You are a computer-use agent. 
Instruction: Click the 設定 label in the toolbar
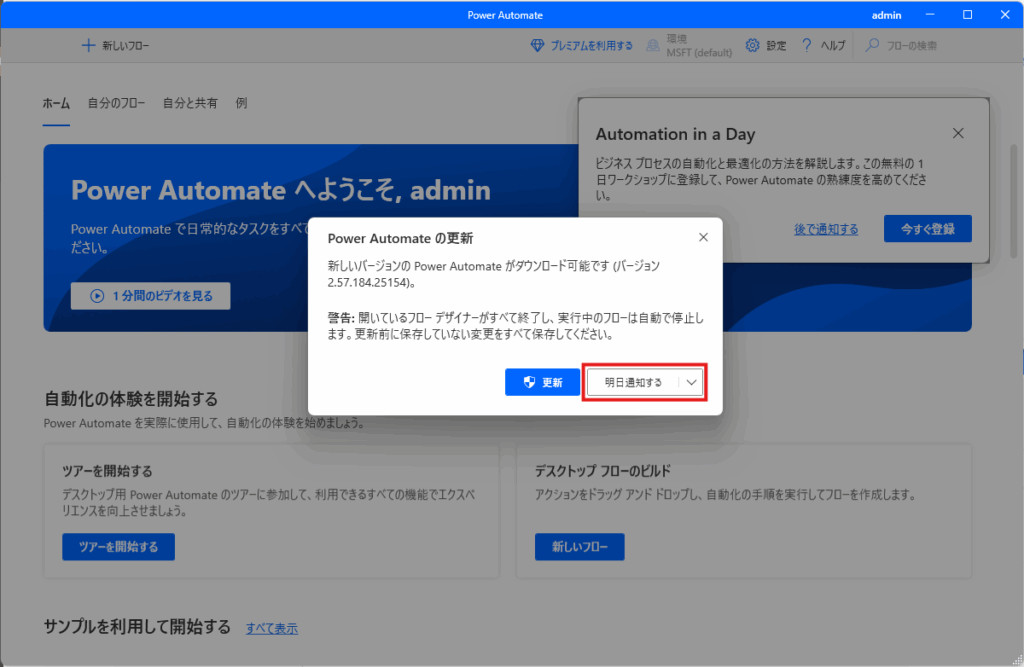coord(776,46)
